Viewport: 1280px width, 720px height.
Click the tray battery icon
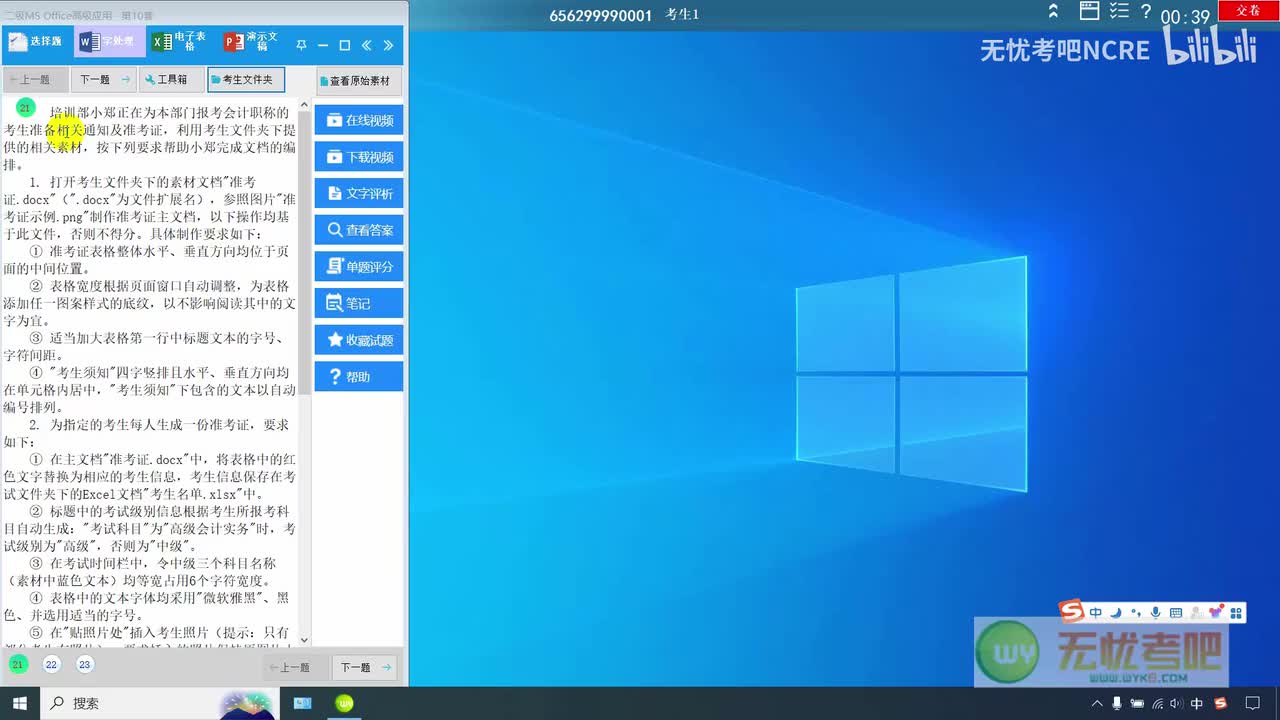pos(1137,704)
